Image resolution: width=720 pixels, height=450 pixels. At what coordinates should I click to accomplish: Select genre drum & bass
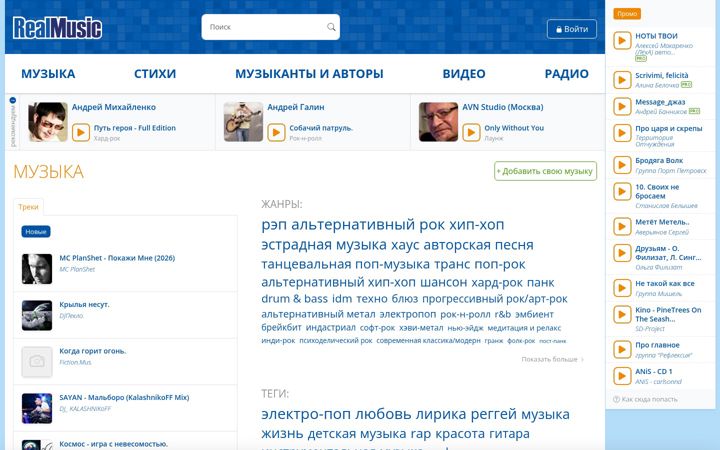tap(294, 298)
